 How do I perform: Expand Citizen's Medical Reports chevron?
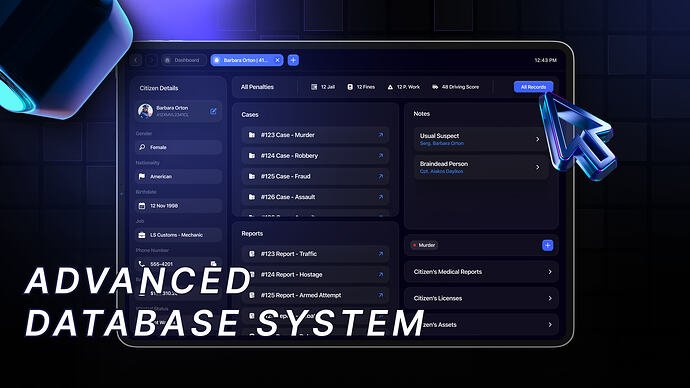pos(550,272)
